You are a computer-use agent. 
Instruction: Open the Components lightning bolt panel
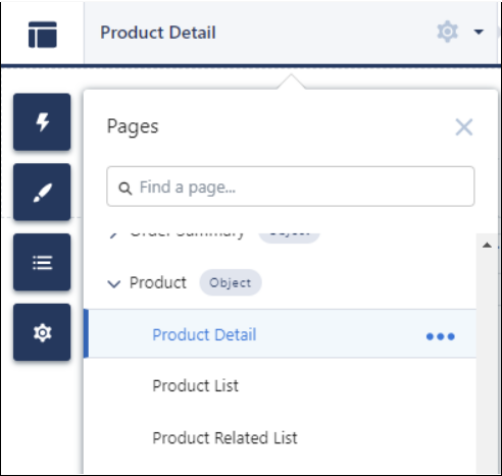pyautogui.click(x=42, y=122)
